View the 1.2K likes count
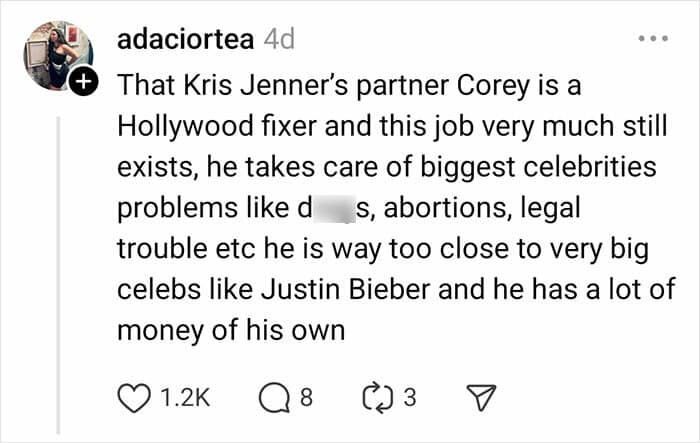This screenshot has width=700, height=443. (x=185, y=397)
